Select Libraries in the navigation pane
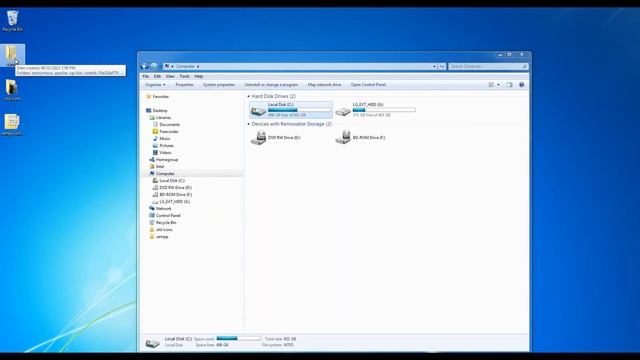This screenshot has height=360, width=640. point(163,118)
